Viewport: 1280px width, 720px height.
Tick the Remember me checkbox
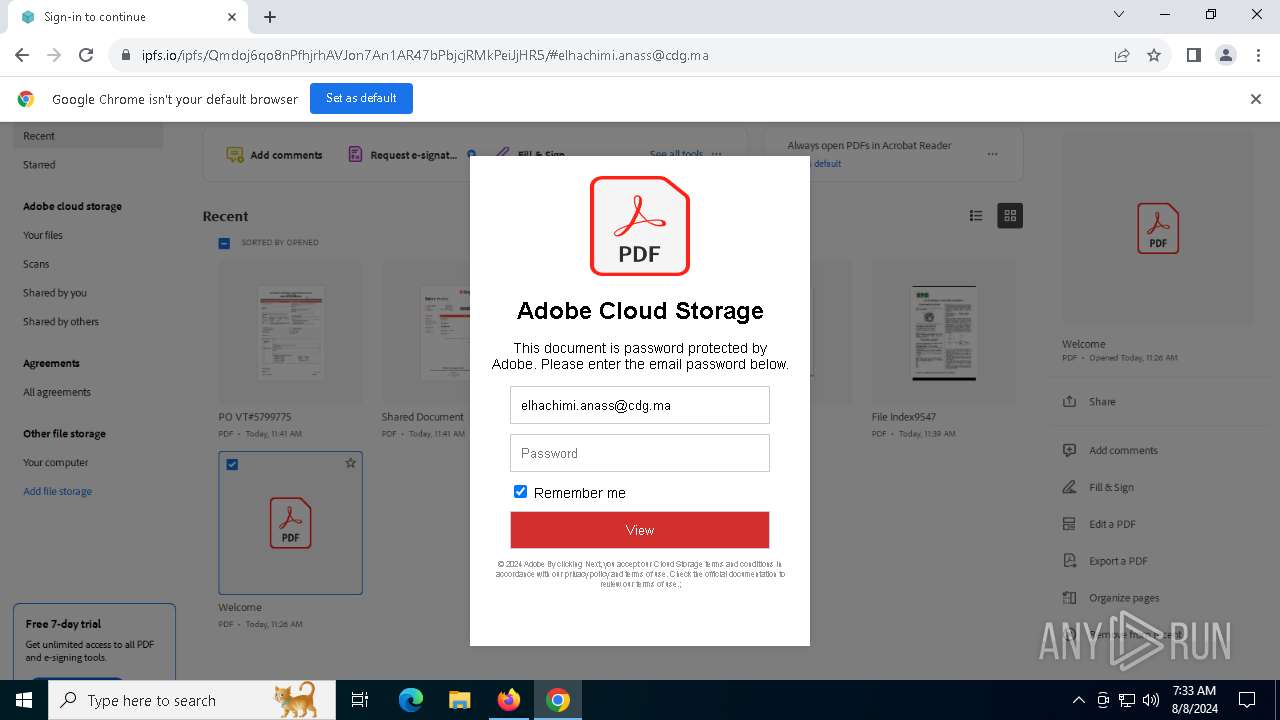(520, 492)
